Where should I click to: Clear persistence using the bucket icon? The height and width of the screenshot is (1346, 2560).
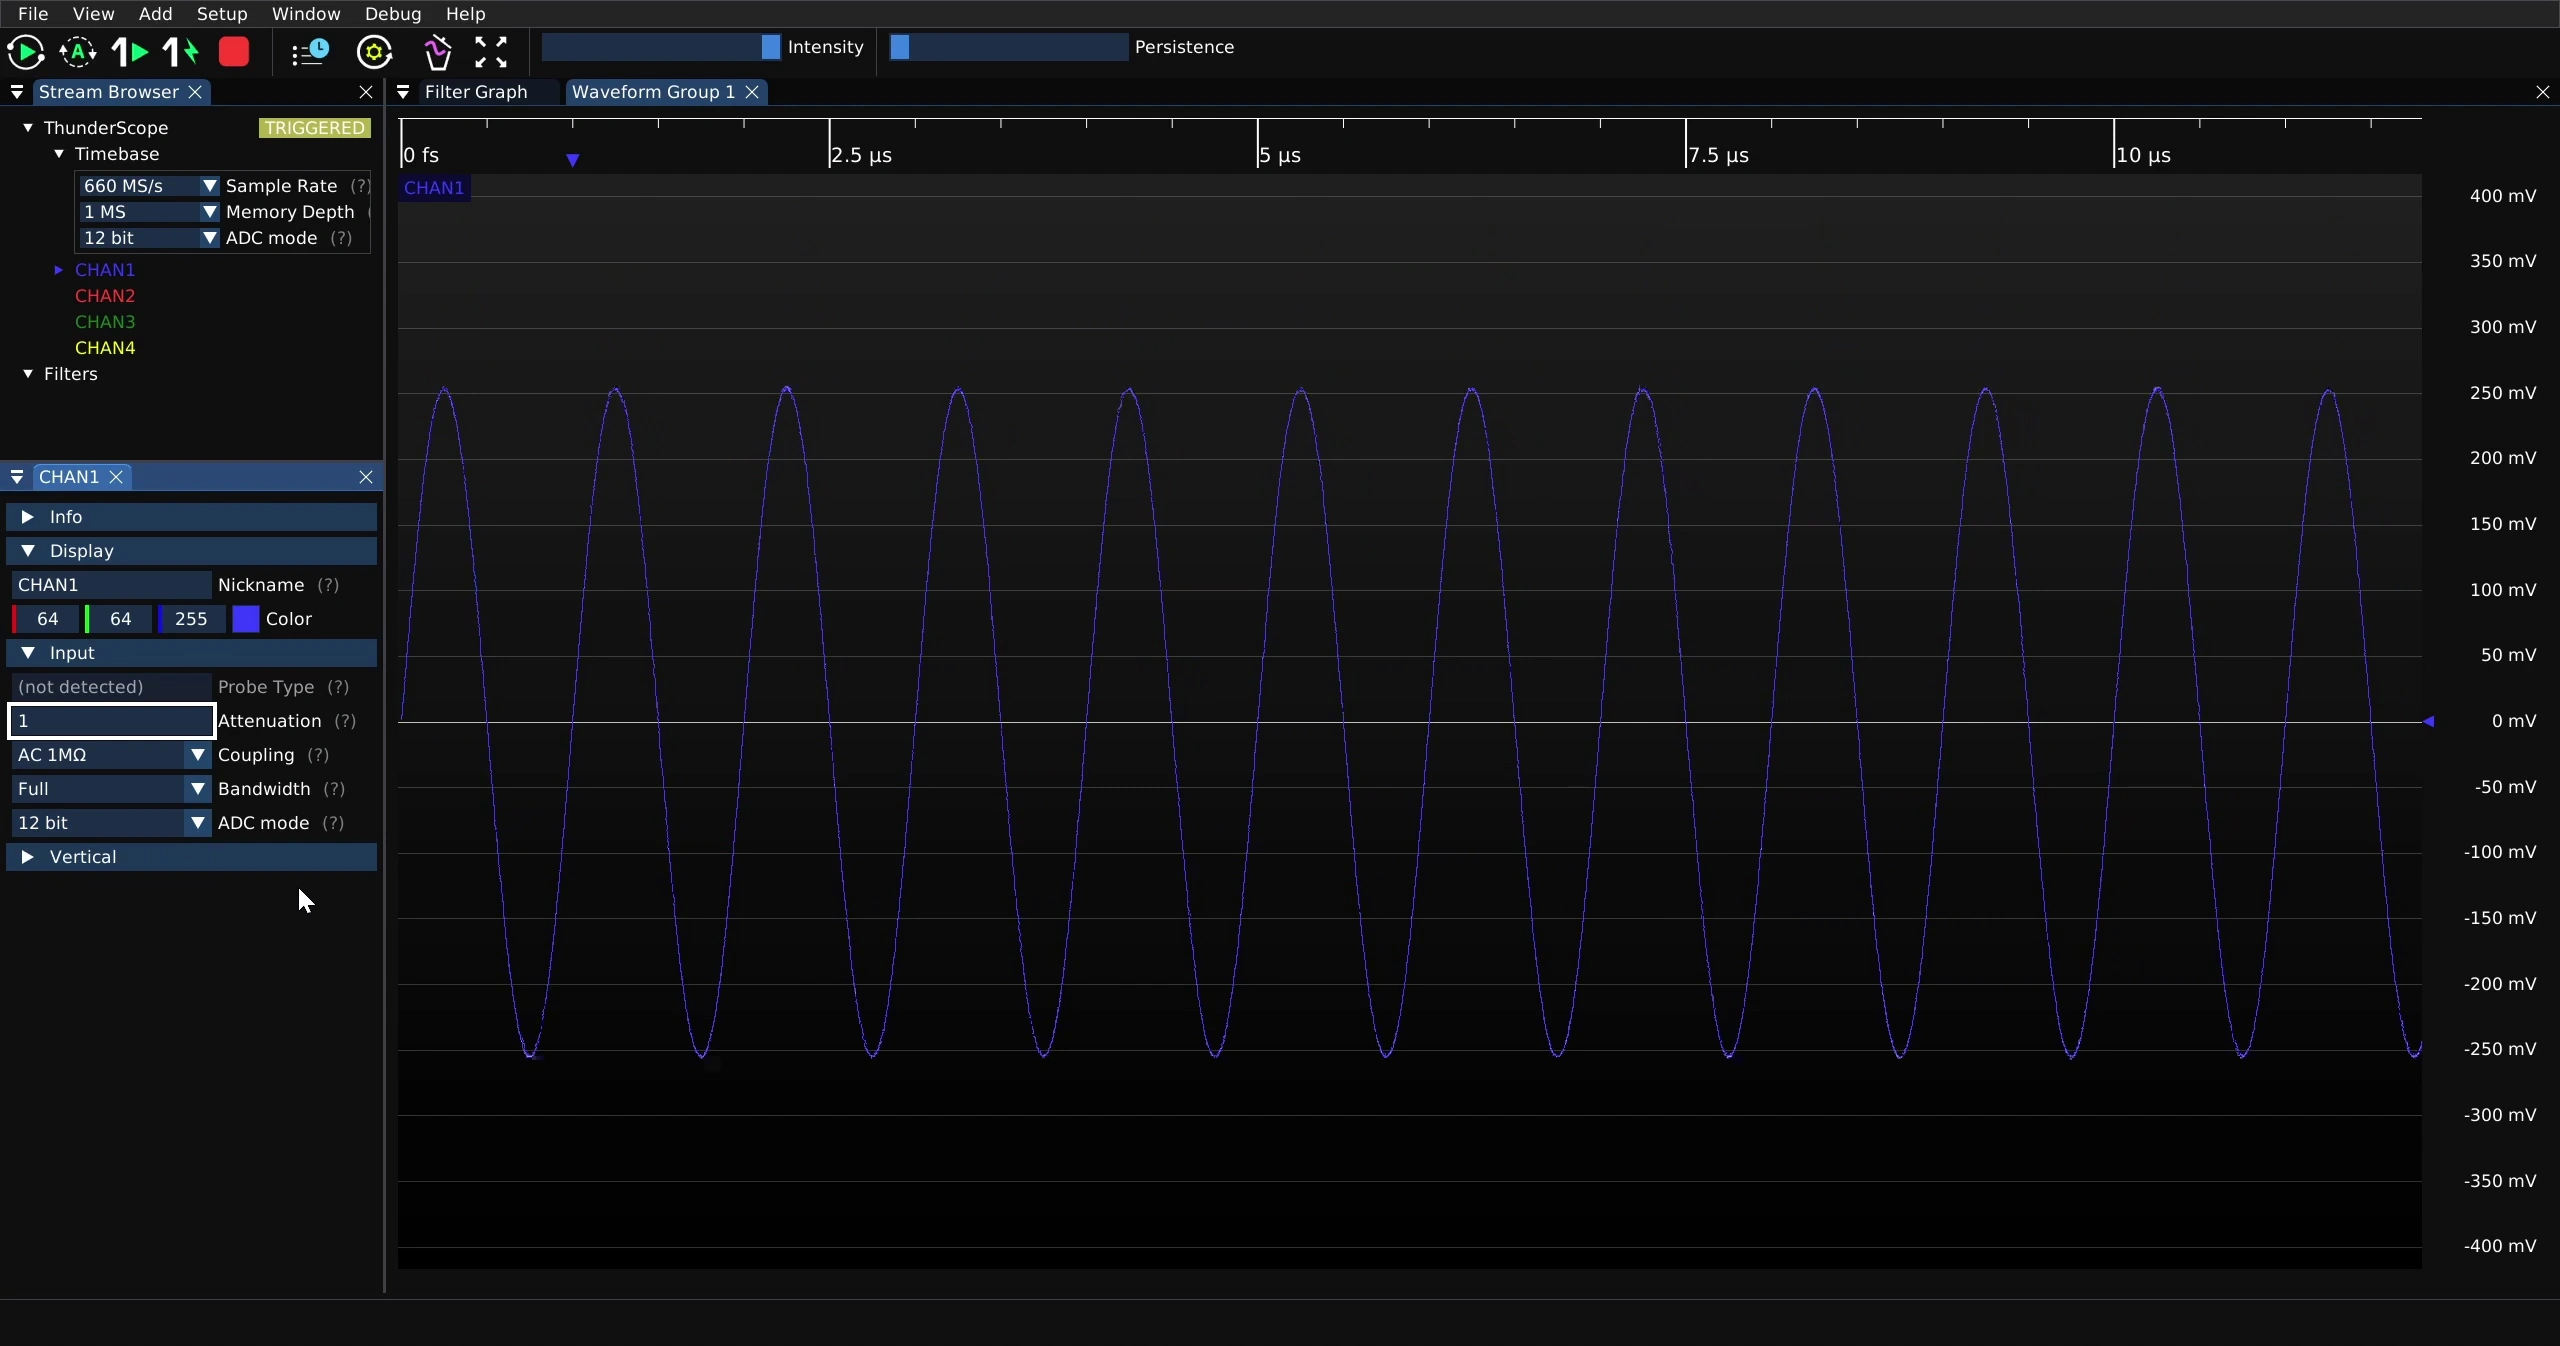(437, 52)
